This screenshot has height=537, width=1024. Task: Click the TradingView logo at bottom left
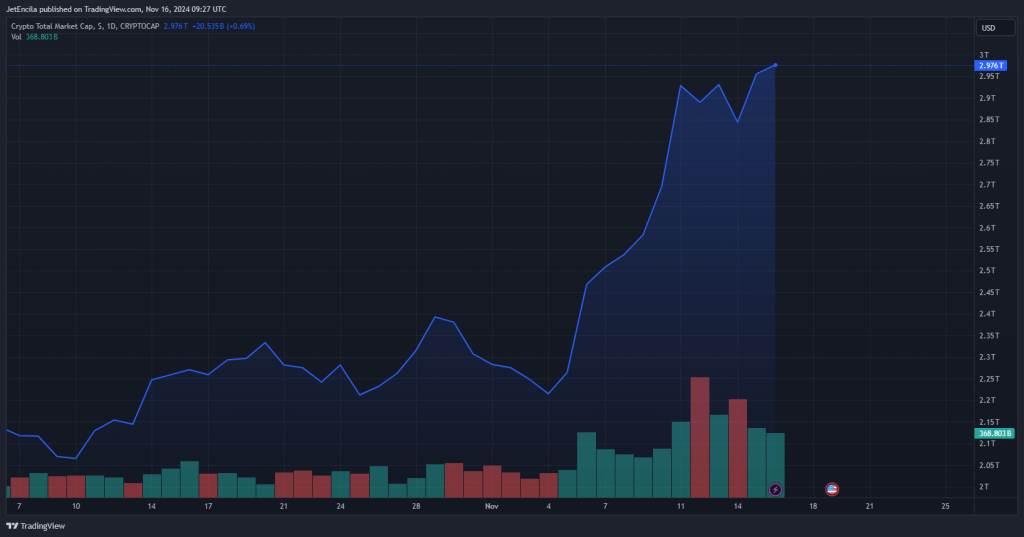coord(36,526)
